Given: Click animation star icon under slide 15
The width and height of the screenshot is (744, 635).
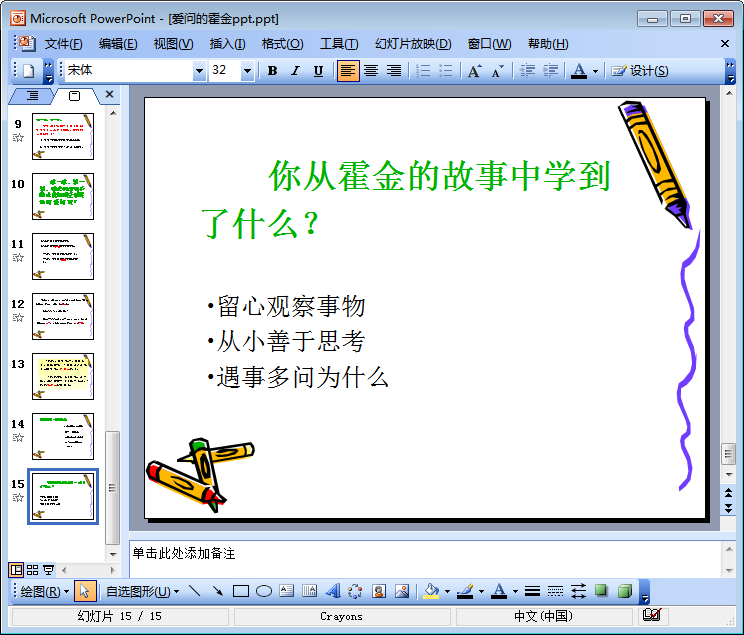Looking at the screenshot, I should 18,498.
